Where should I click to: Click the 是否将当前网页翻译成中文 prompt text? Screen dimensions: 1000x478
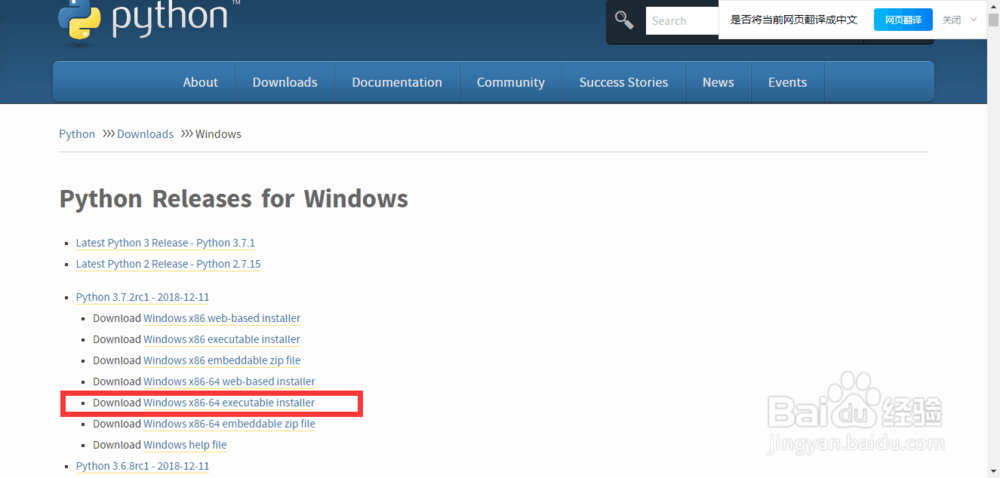(794, 20)
